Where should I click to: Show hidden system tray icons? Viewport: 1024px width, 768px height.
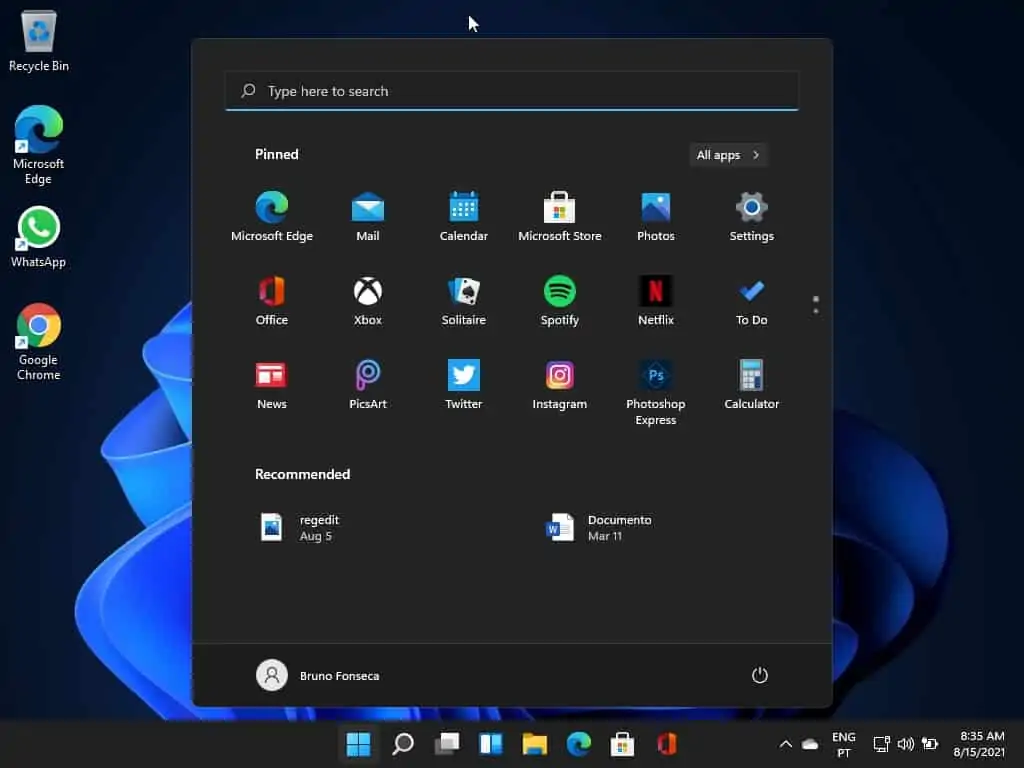[785, 744]
